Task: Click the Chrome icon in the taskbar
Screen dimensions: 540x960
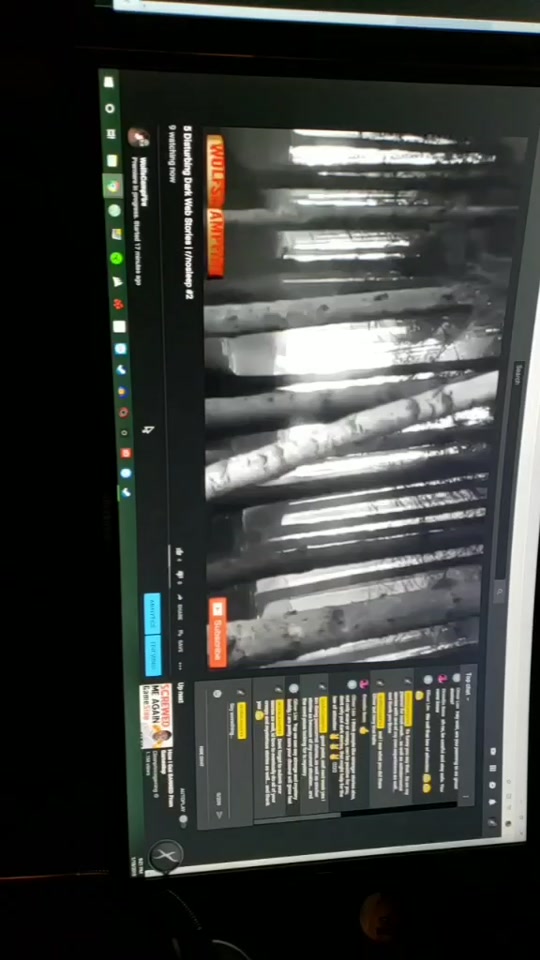Action: [113, 186]
